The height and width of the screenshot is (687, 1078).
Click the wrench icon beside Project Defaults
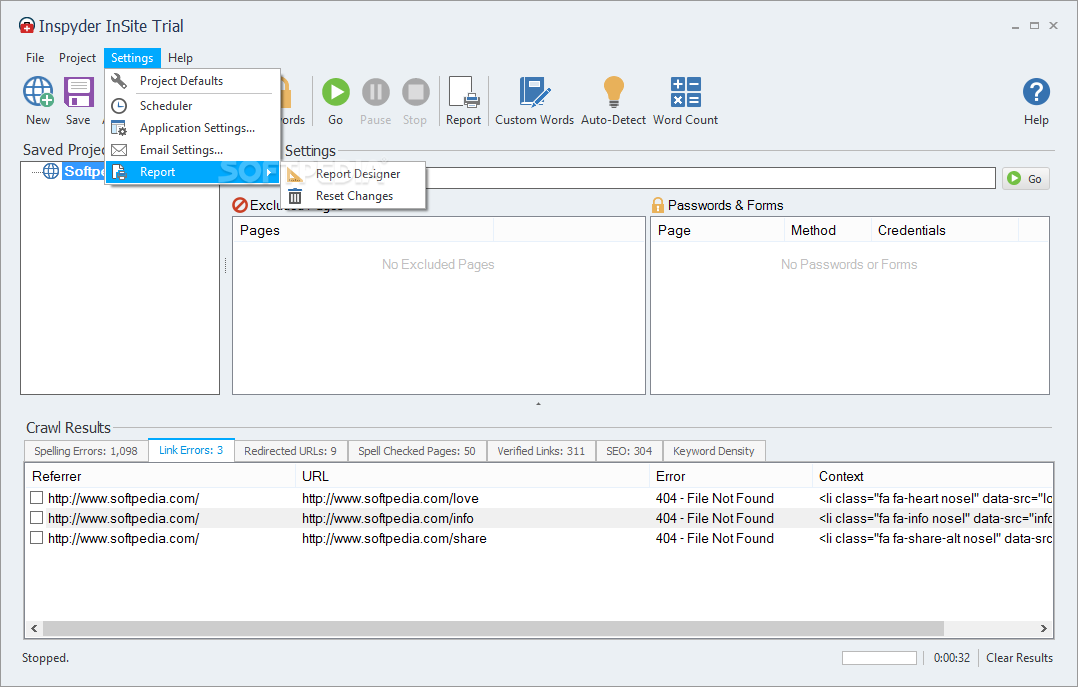pyautogui.click(x=119, y=80)
